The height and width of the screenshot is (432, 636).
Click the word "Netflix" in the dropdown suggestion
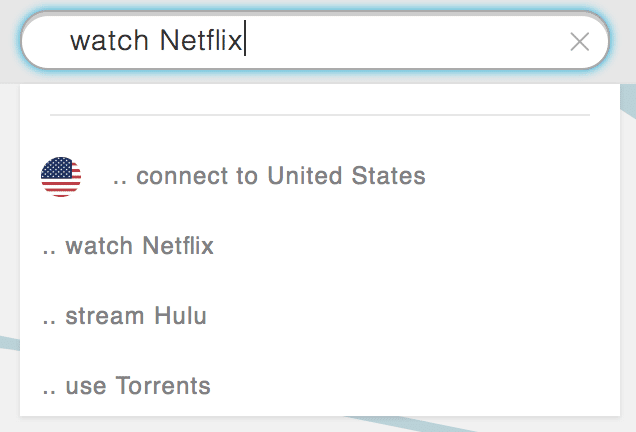tap(178, 246)
